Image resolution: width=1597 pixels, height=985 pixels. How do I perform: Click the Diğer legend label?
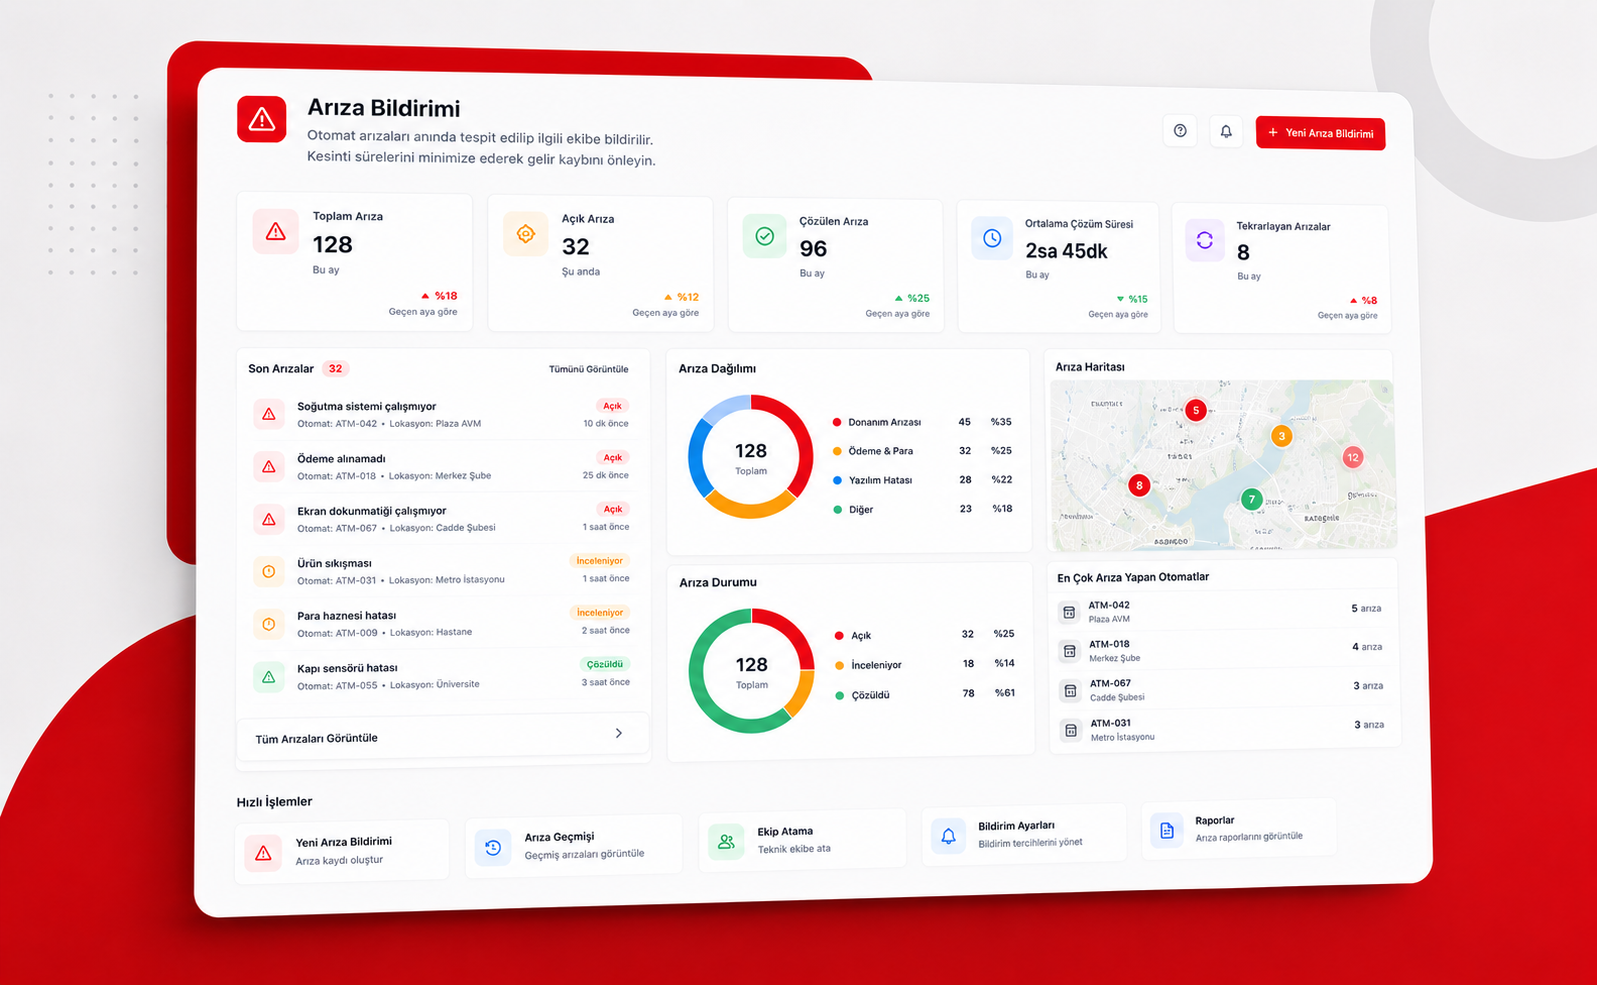pyautogui.click(x=861, y=510)
